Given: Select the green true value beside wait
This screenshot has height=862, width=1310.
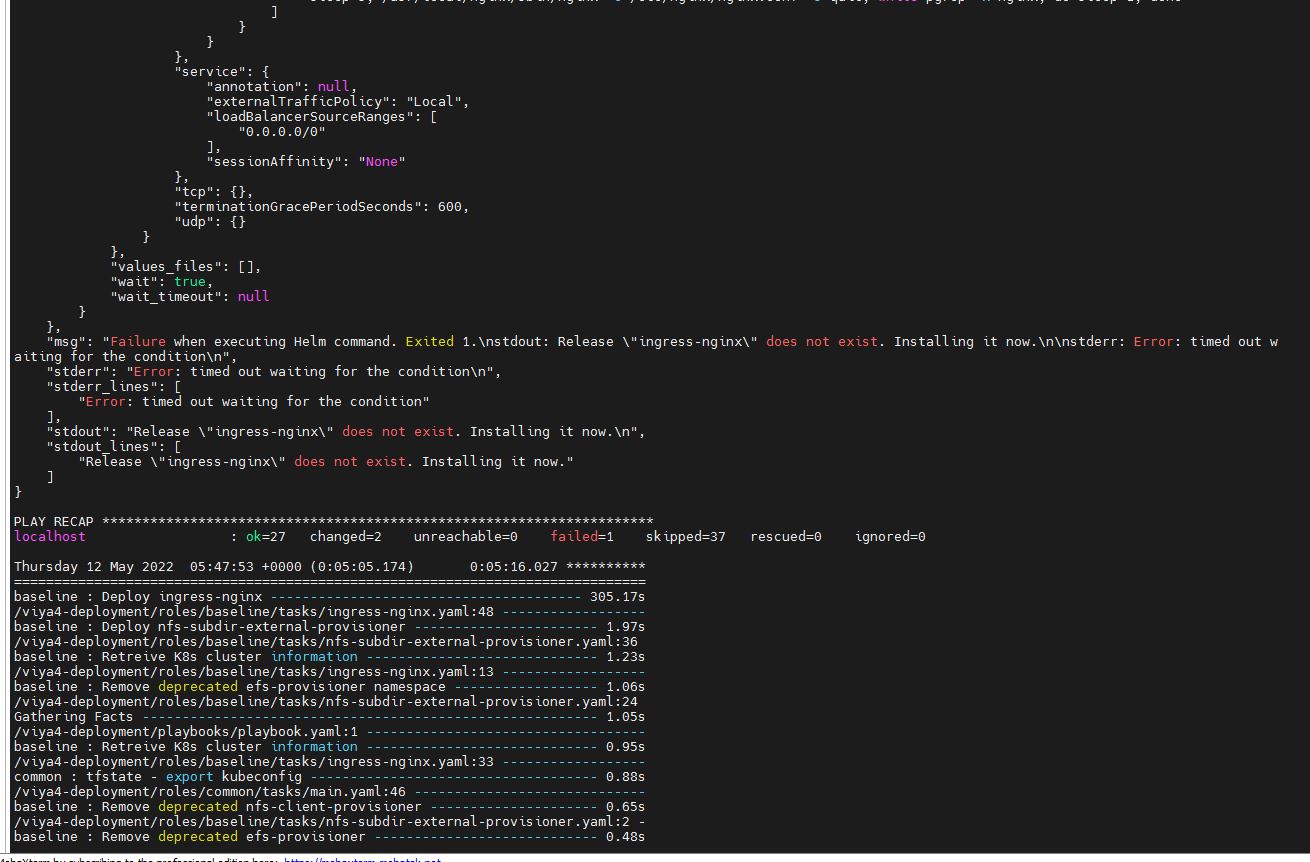Looking at the screenshot, I should [190, 281].
